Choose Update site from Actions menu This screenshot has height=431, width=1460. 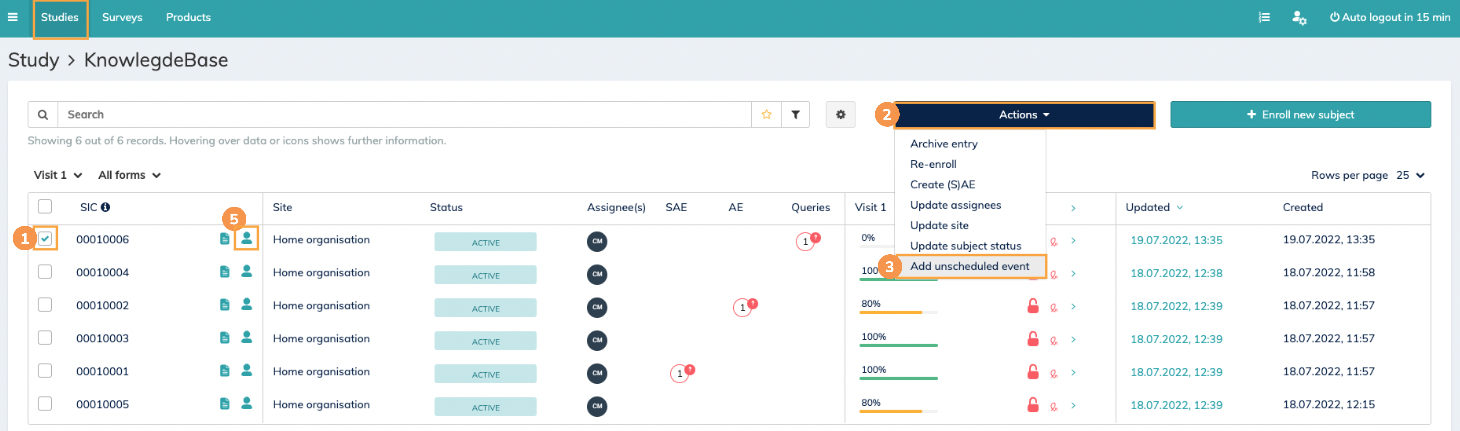(x=939, y=225)
